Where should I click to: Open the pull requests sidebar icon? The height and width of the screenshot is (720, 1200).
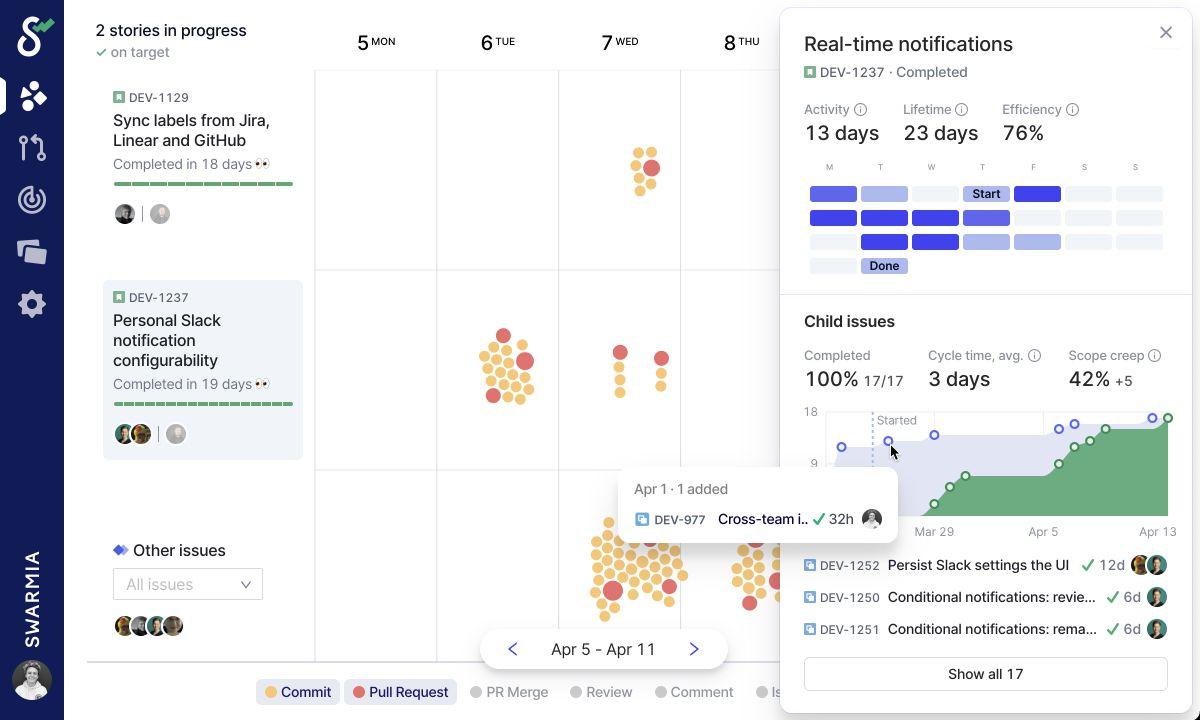[32, 148]
